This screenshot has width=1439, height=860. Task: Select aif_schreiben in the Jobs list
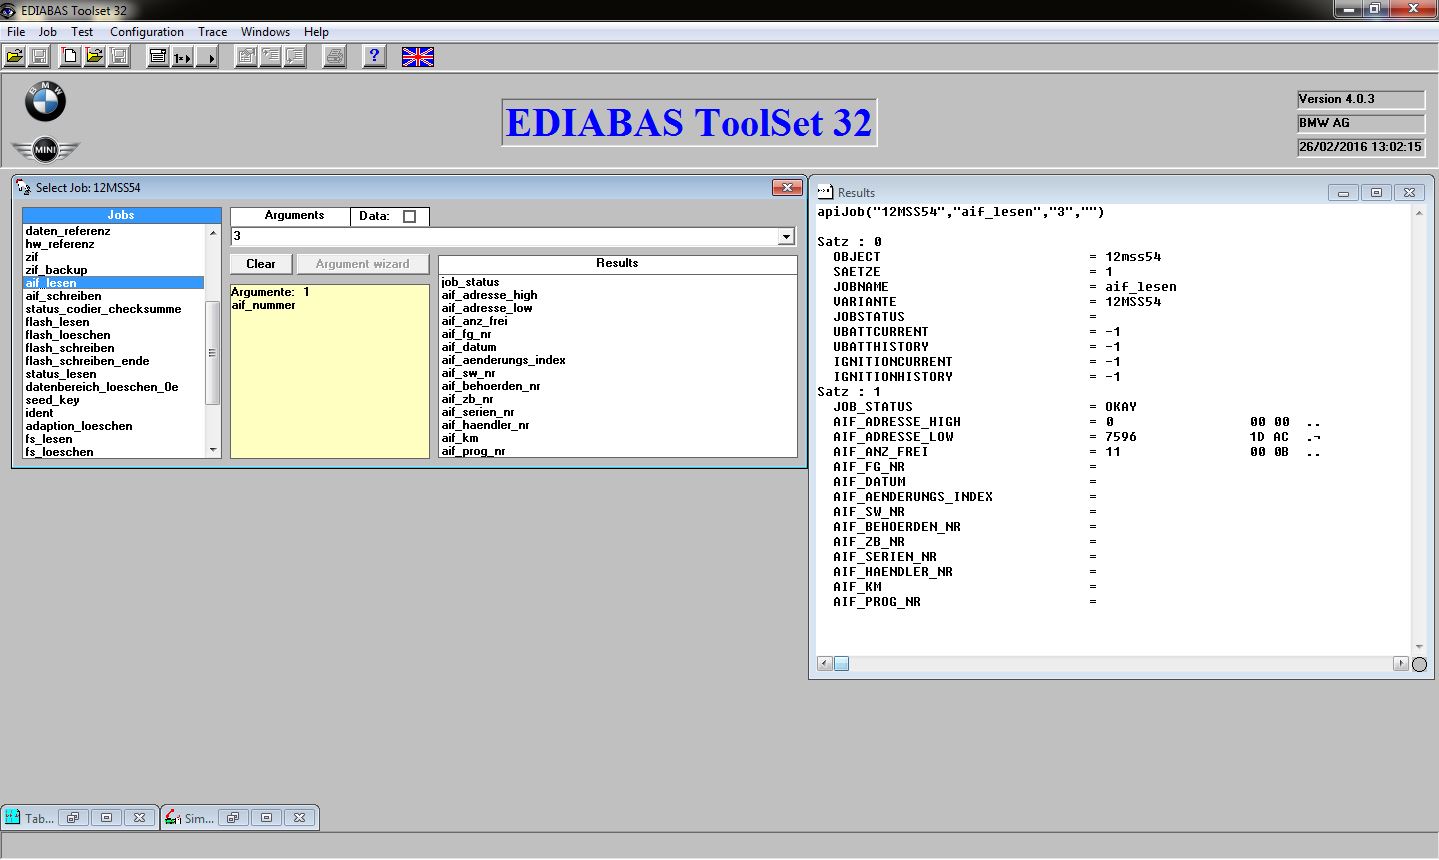point(63,296)
